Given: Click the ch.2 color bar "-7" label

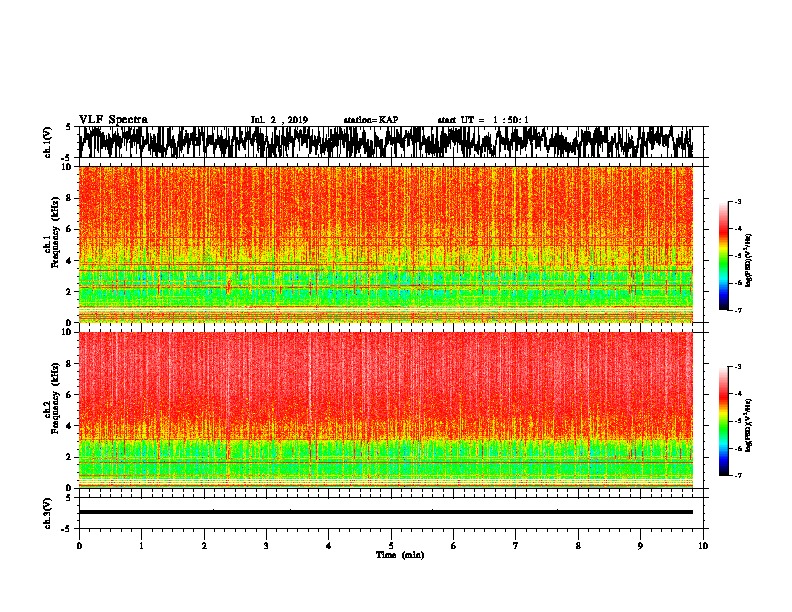Looking at the screenshot, I should tap(738, 475).
